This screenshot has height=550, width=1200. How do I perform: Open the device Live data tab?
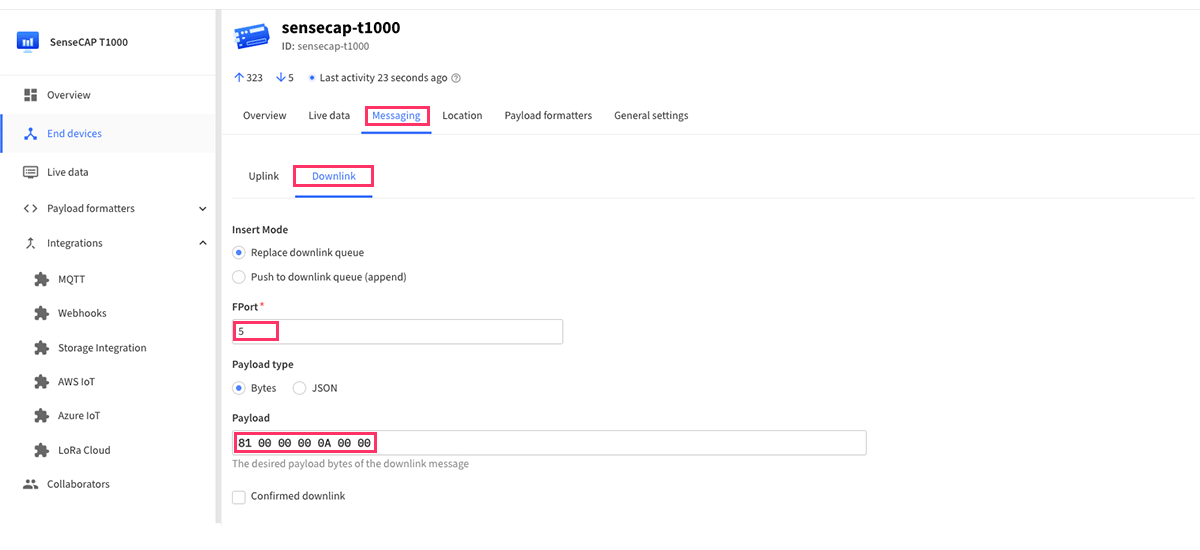pos(329,116)
